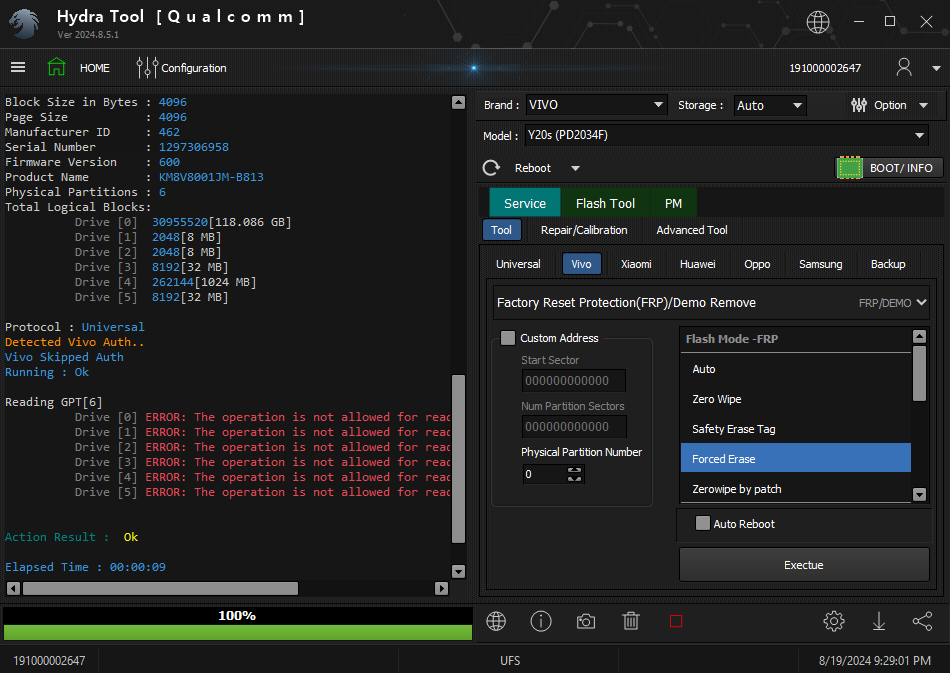
Task: Click the Reboot label
Action: click(x=533, y=168)
